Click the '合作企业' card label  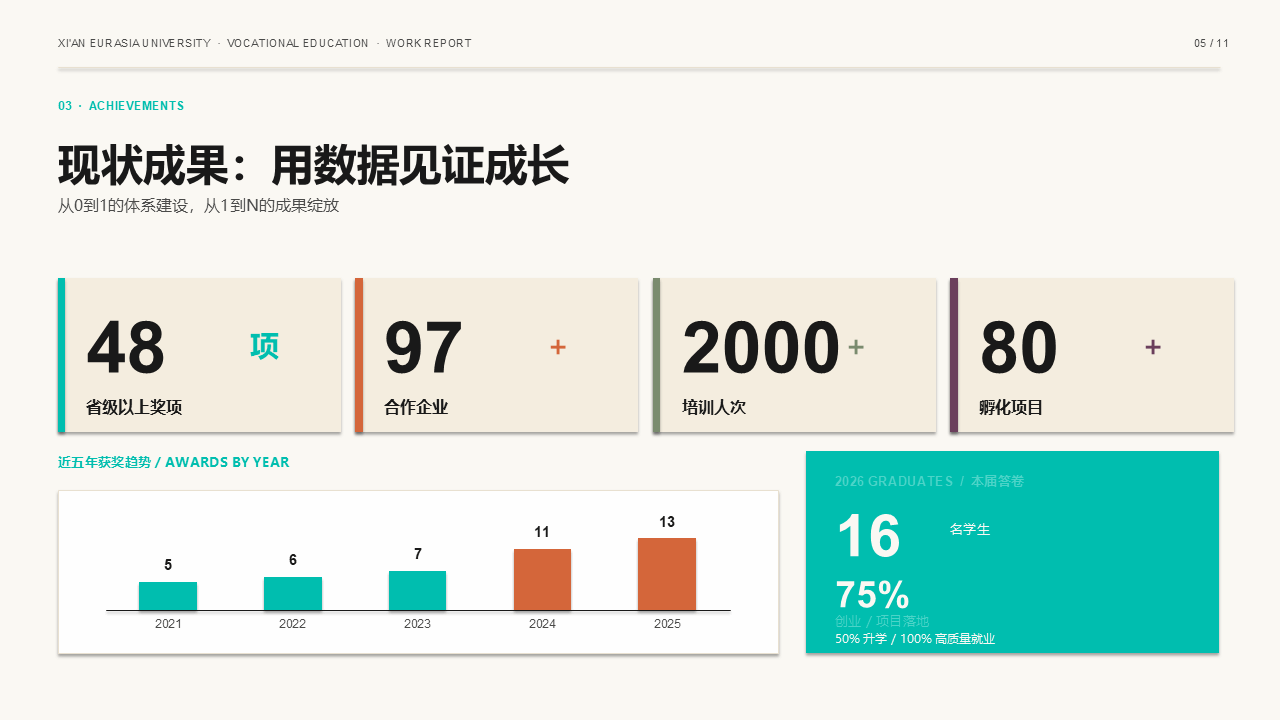pyautogui.click(x=416, y=407)
